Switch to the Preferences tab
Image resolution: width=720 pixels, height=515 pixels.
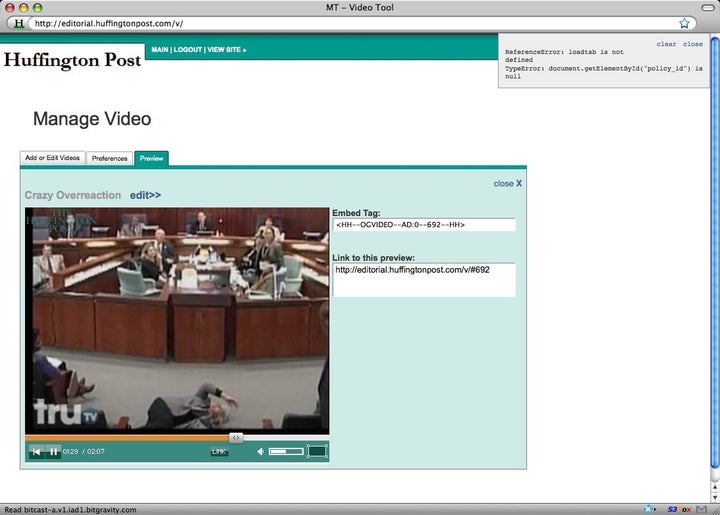coord(109,158)
